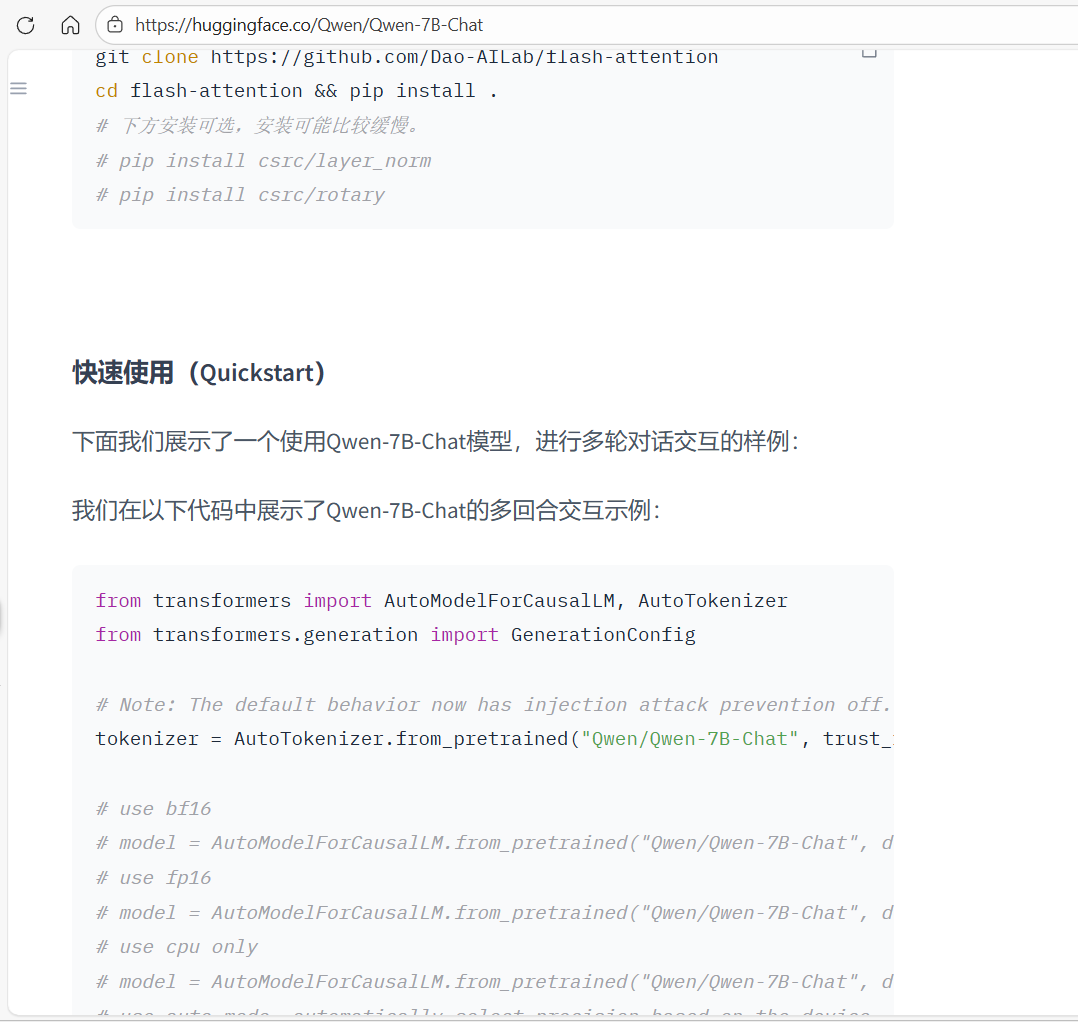Click the home icon in browser toolbar
1078x1022 pixels.
[70, 25]
